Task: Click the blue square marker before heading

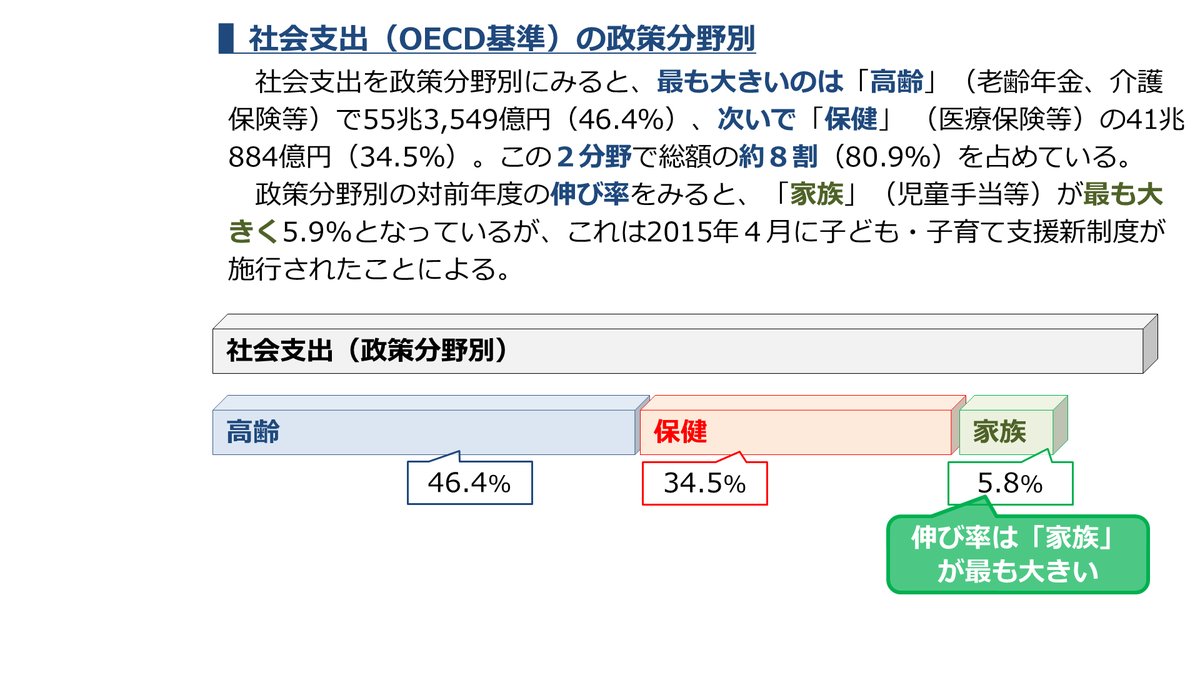Action: tap(225, 39)
